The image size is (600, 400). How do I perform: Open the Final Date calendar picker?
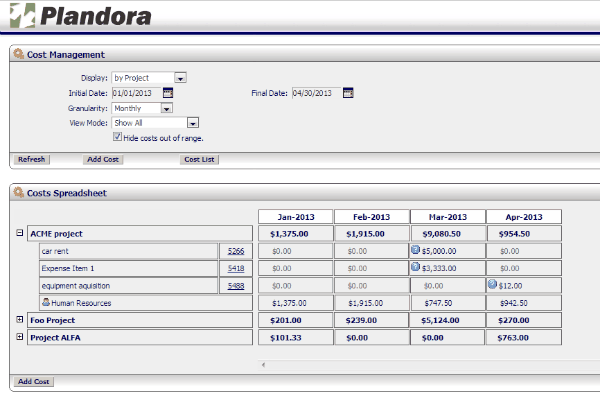point(348,93)
